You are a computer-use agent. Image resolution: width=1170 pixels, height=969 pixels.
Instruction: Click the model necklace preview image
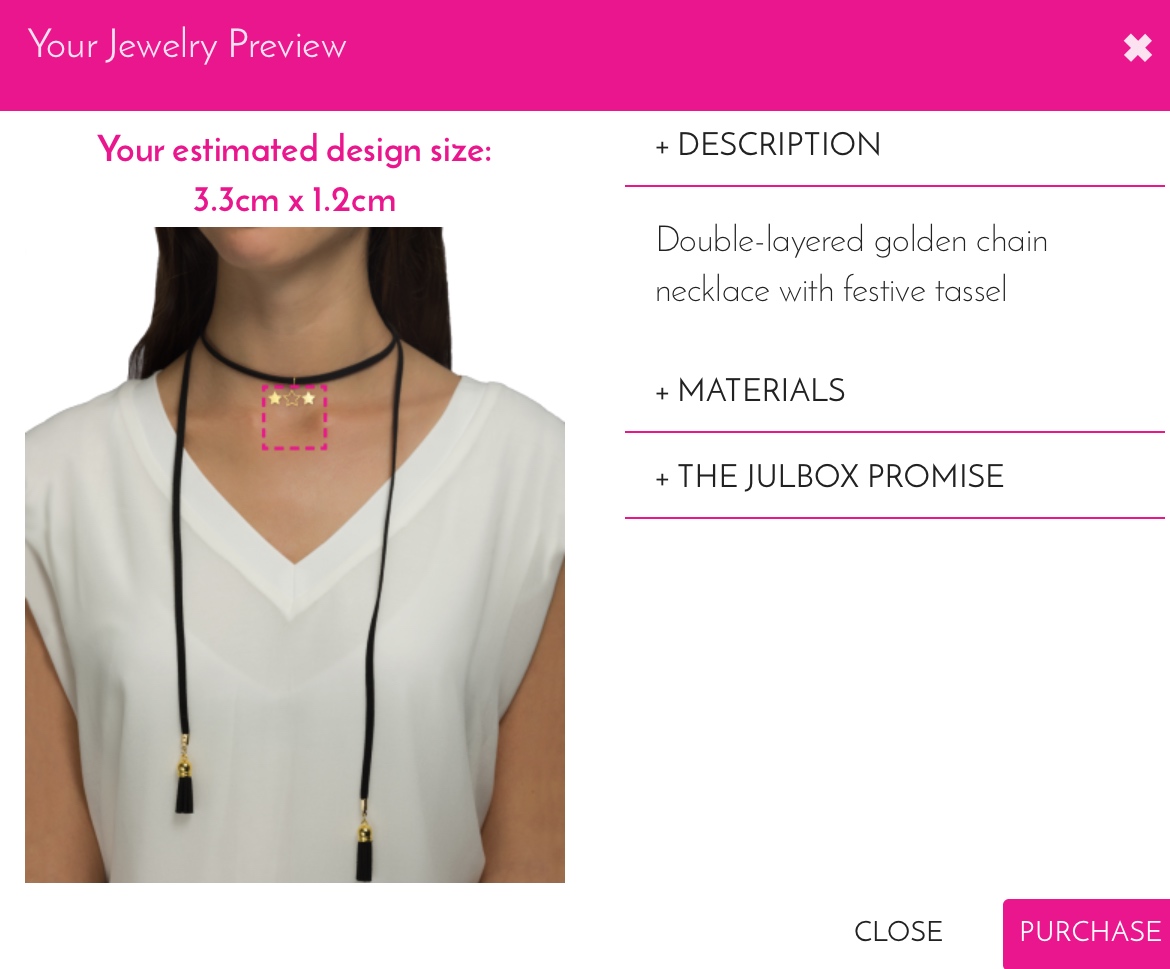295,554
